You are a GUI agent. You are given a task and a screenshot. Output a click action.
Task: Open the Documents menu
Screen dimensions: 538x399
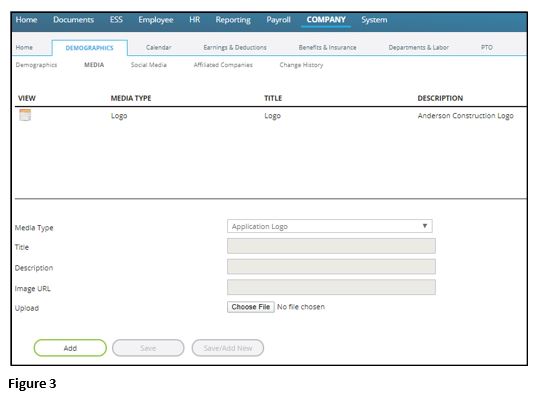click(x=73, y=20)
